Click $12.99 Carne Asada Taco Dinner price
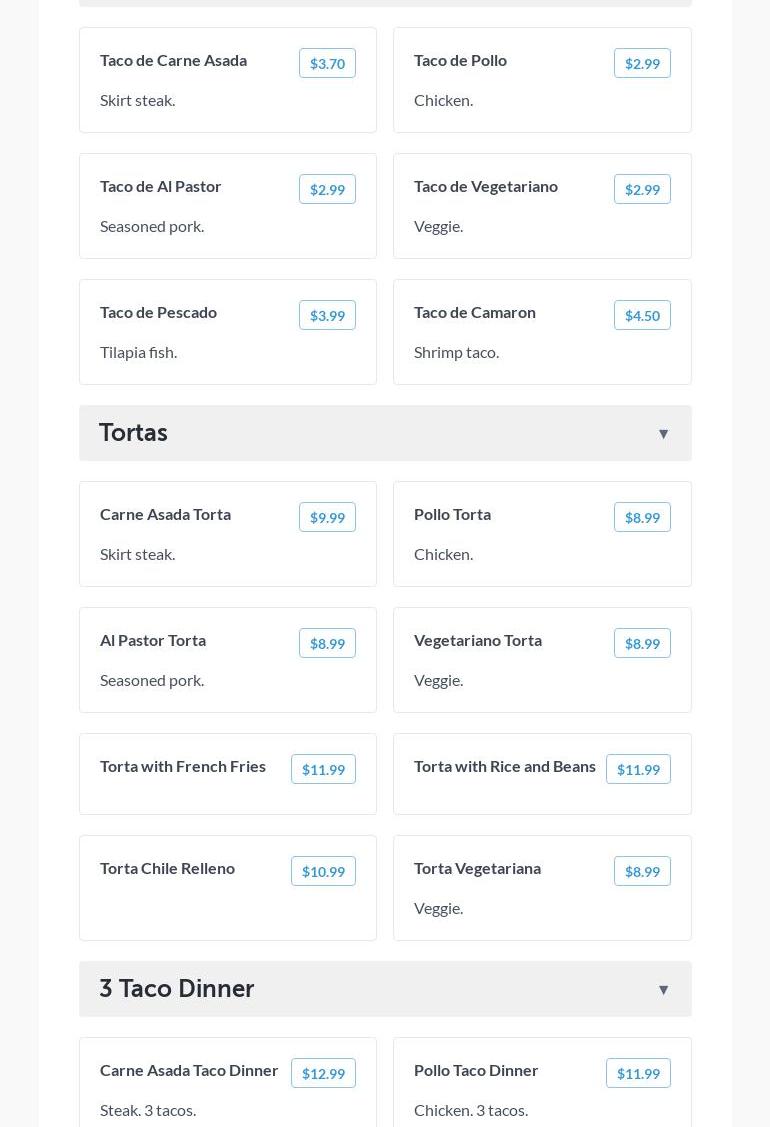This screenshot has width=770, height=1127. (323, 1074)
